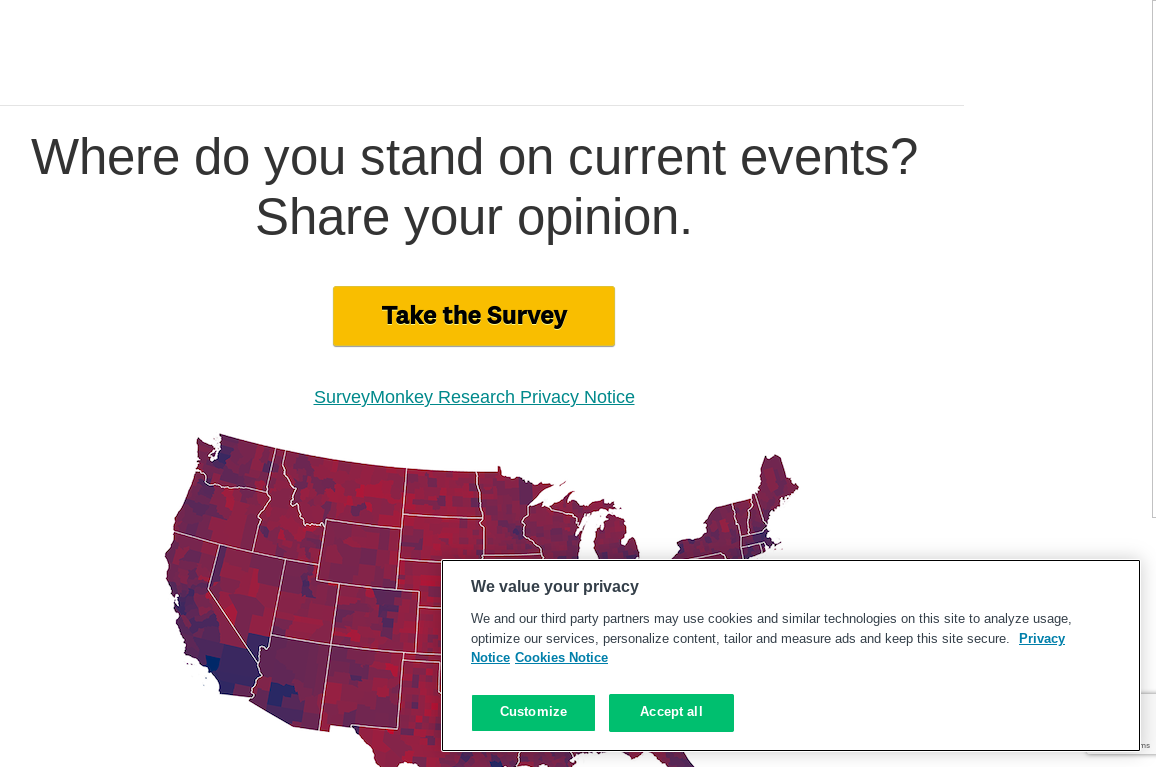Select Arizona on the map

[x=291, y=682]
